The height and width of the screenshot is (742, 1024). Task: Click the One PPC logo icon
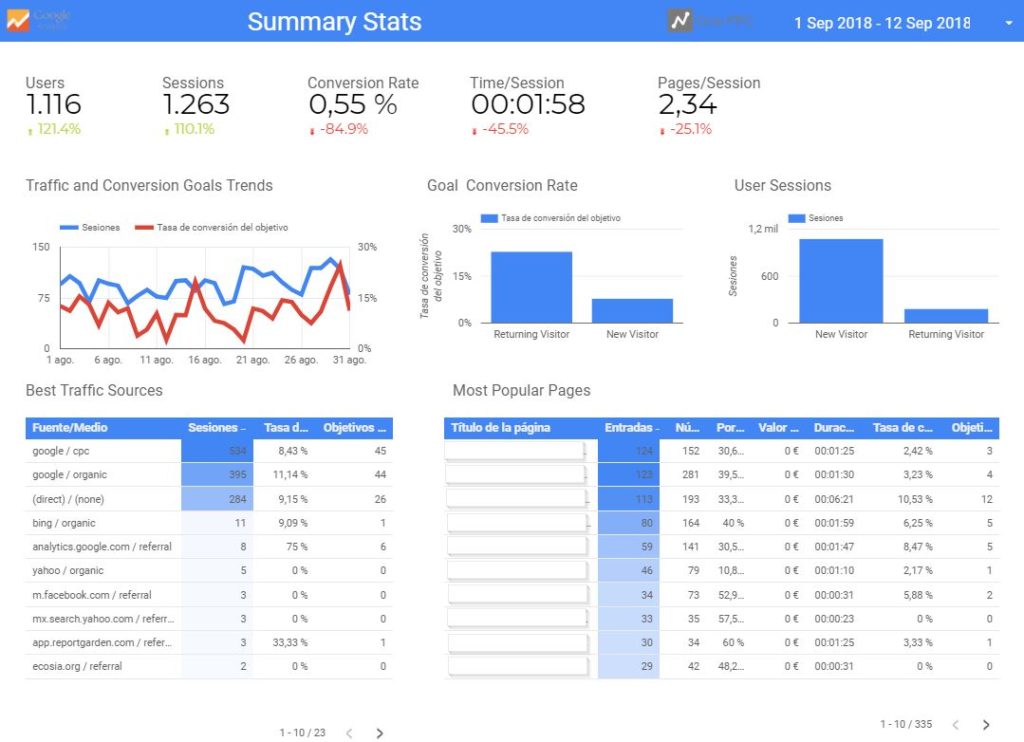[x=680, y=21]
